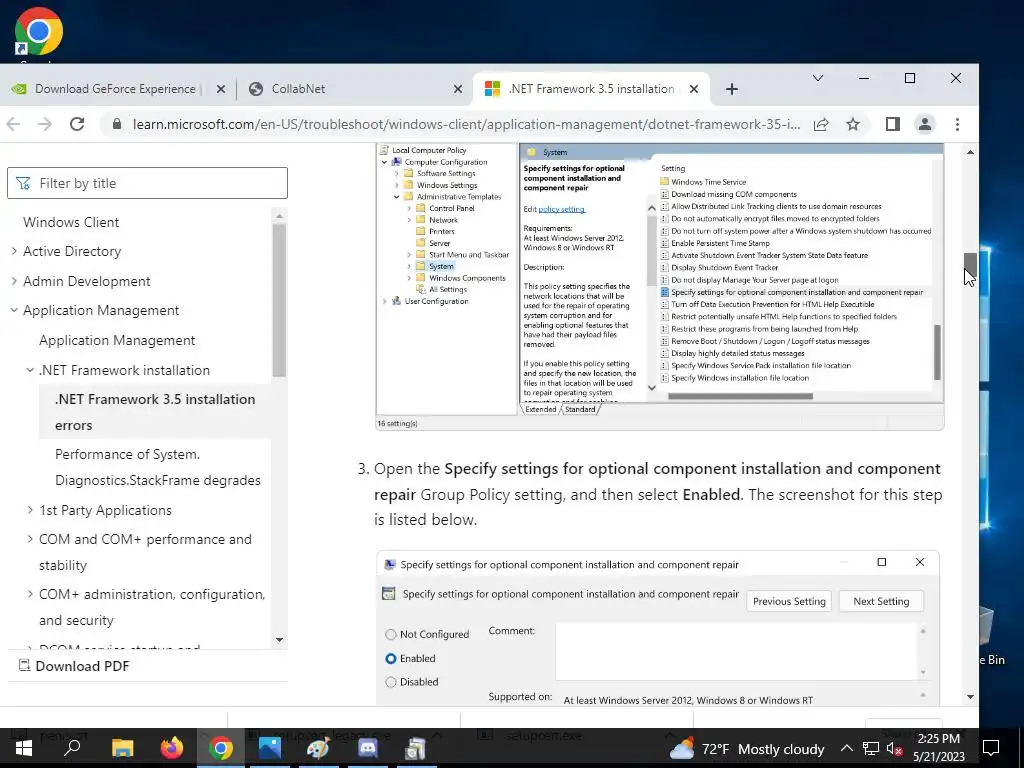Click the page scrollbar thumb
Image resolution: width=1024 pixels, height=768 pixels.
point(970,264)
